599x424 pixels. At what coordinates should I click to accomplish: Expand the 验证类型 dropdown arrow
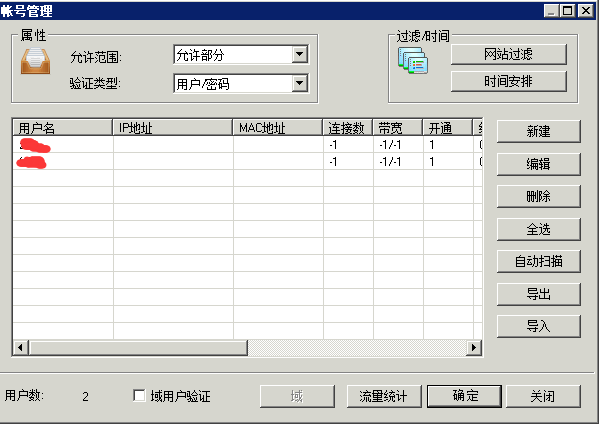click(300, 83)
